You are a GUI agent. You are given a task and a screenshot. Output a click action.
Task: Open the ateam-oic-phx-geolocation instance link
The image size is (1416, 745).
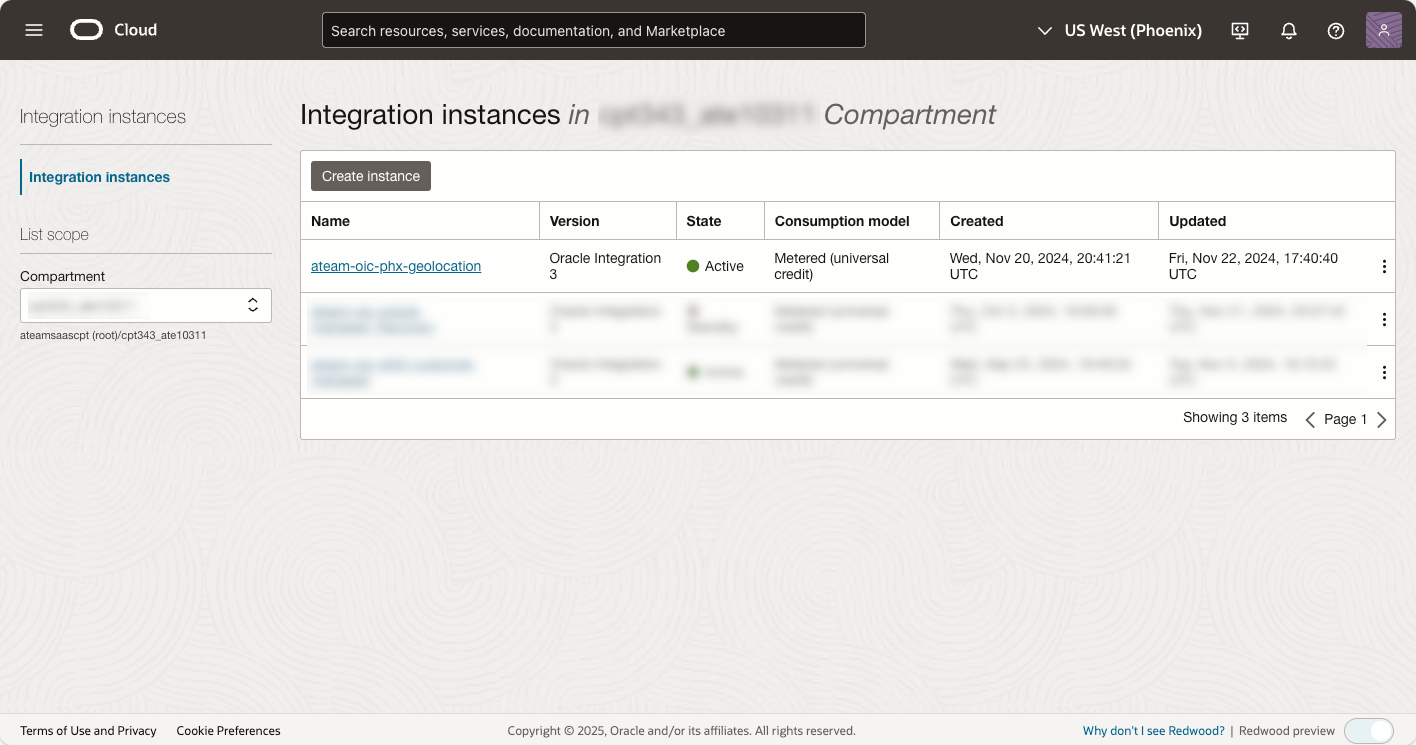[396, 266]
